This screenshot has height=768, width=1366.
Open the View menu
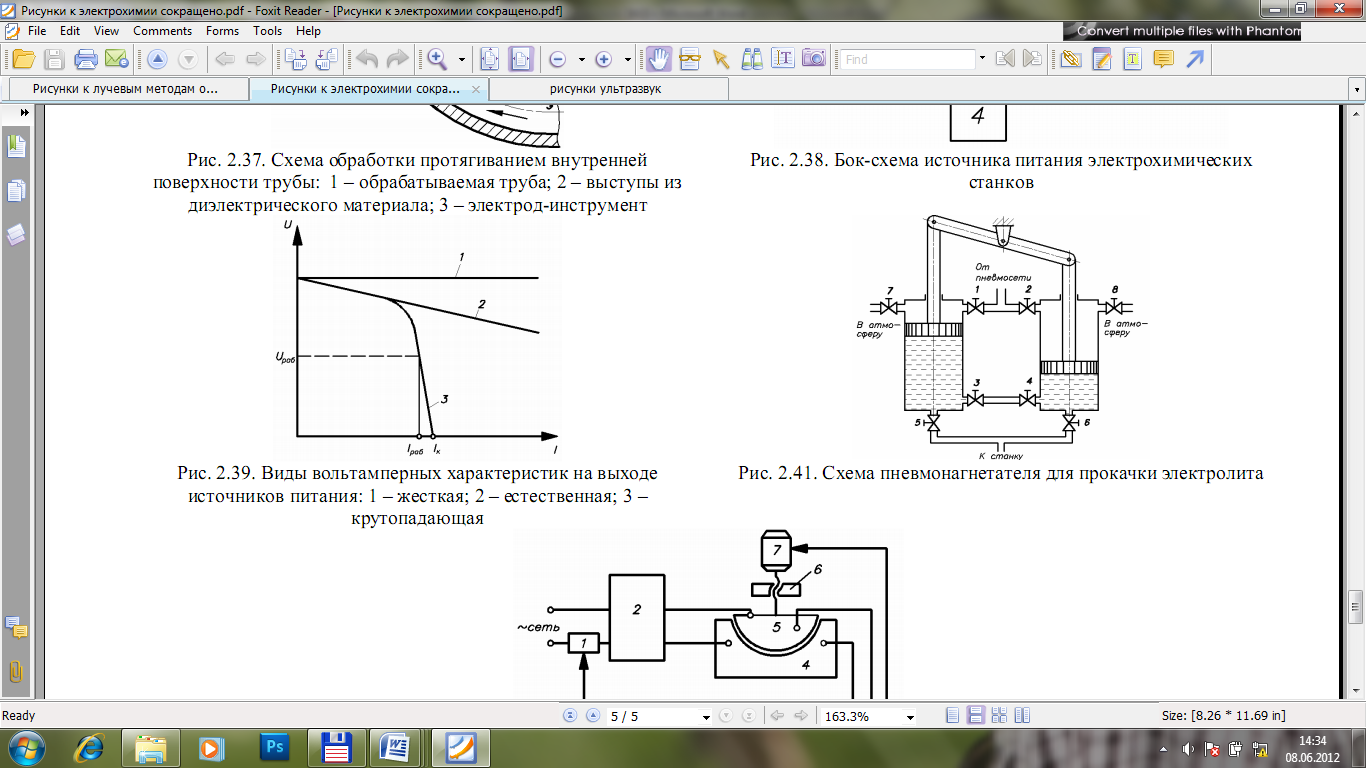(x=107, y=31)
